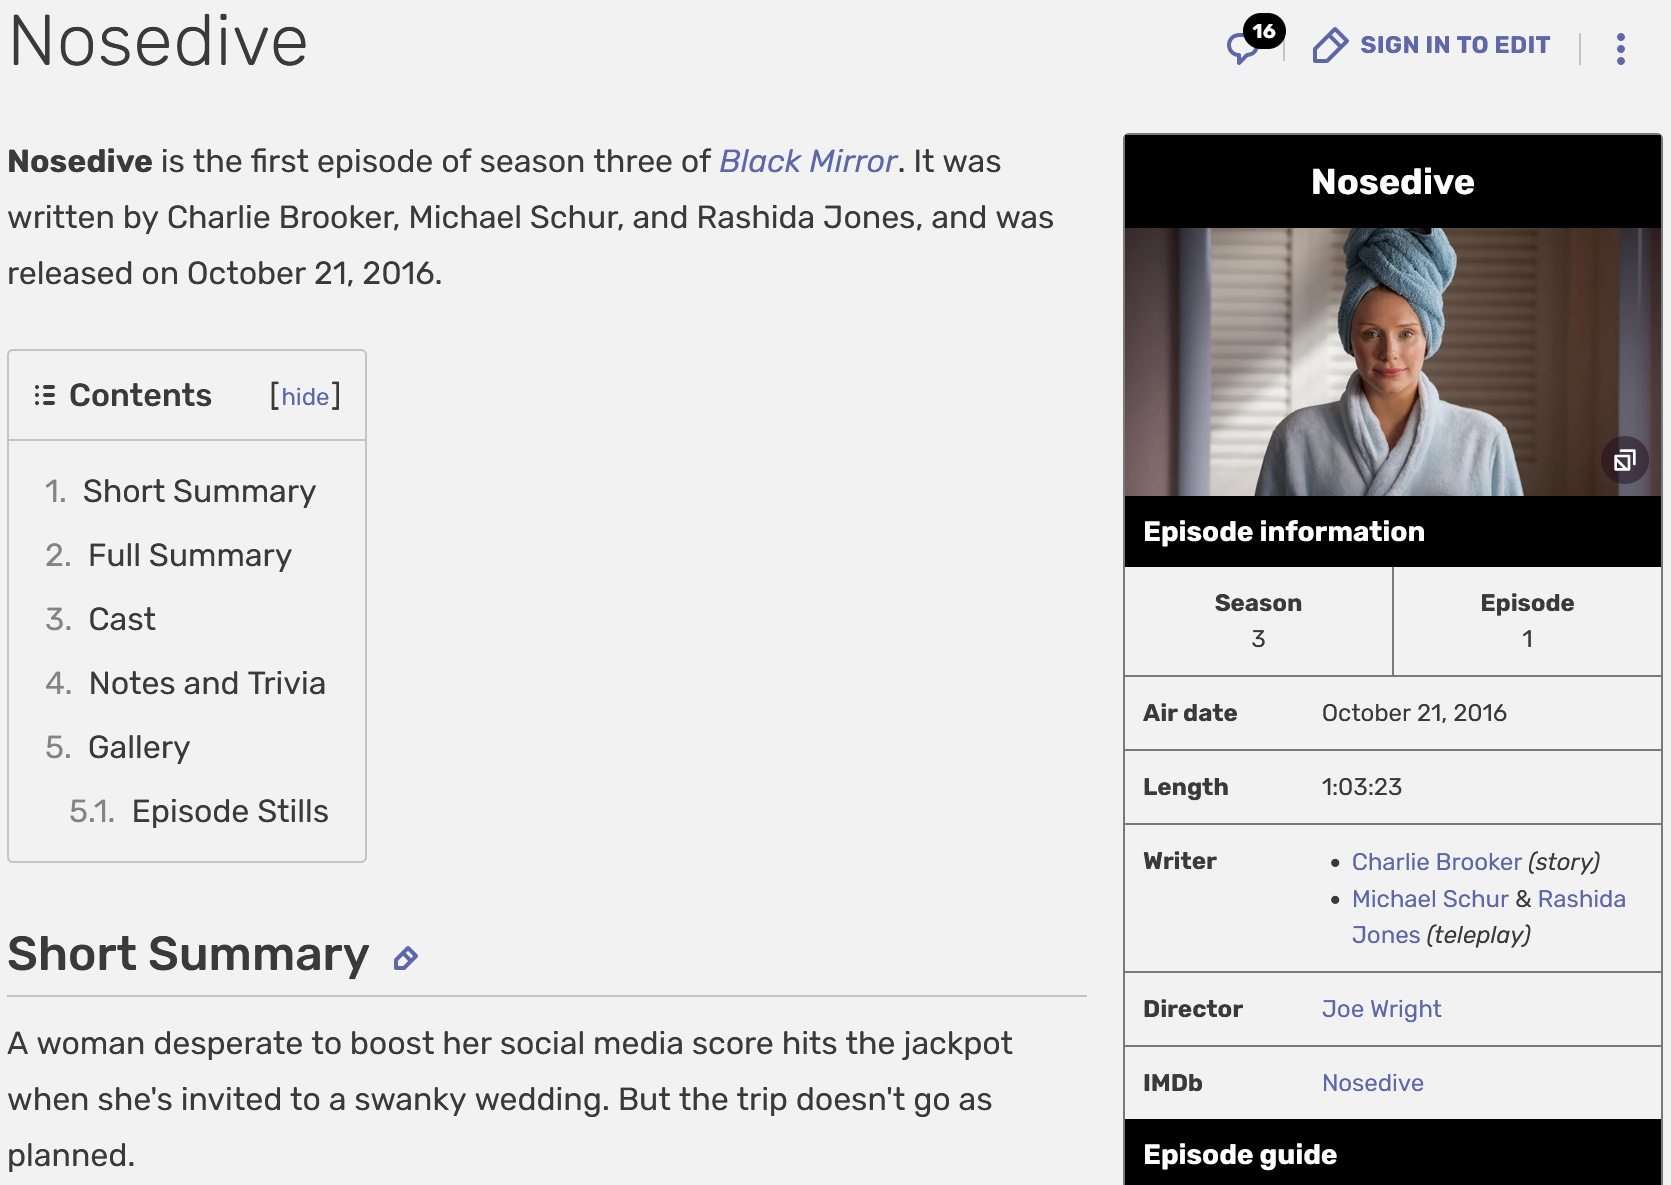Click the length value 1:03:23
This screenshot has width=1671, height=1185.
pyautogui.click(x=1362, y=787)
